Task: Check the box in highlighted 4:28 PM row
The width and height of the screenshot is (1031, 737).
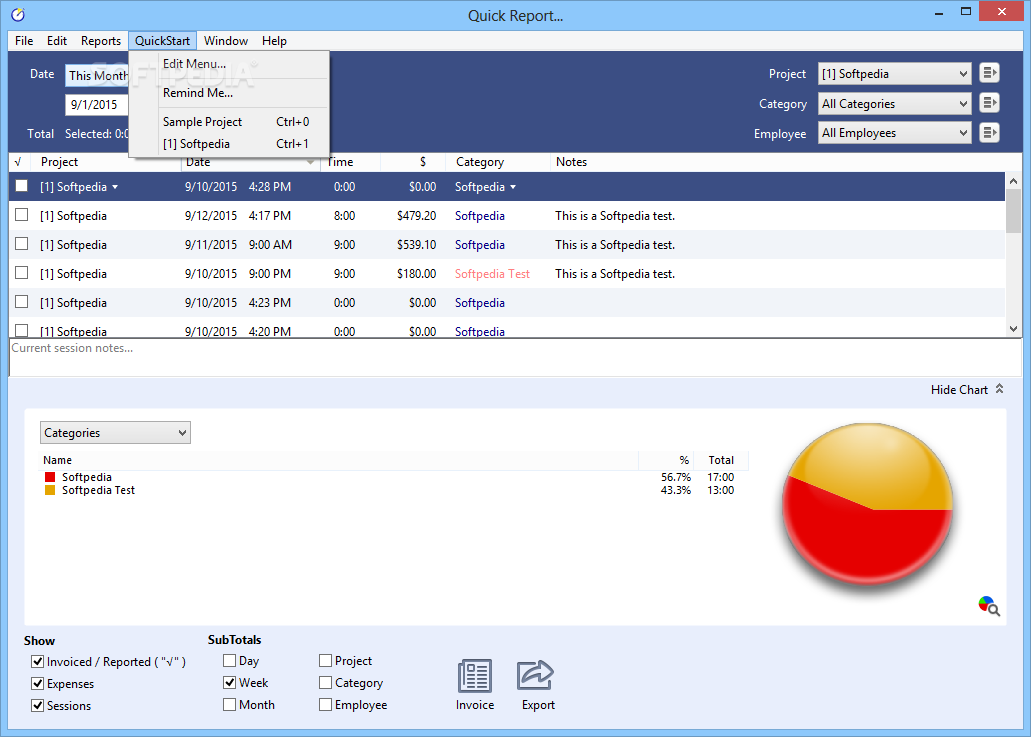Action: pyautogui.click(x=22, y=186)
